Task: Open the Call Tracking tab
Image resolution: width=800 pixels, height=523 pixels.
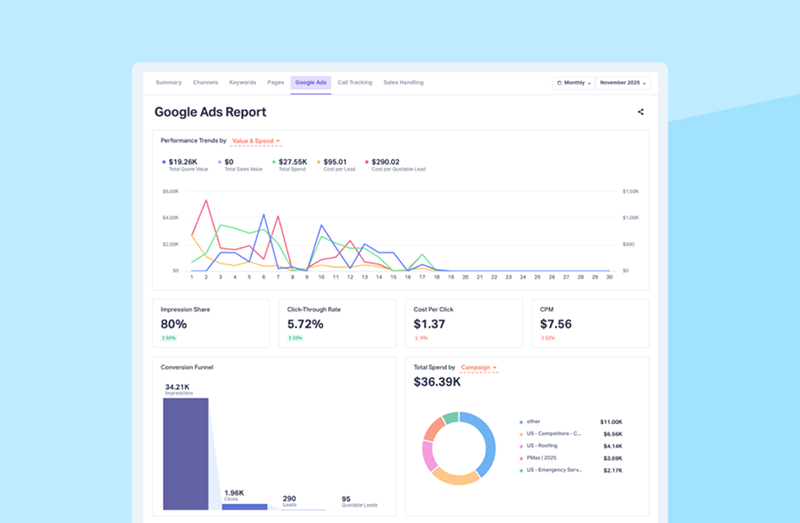Action: point(355,82)
